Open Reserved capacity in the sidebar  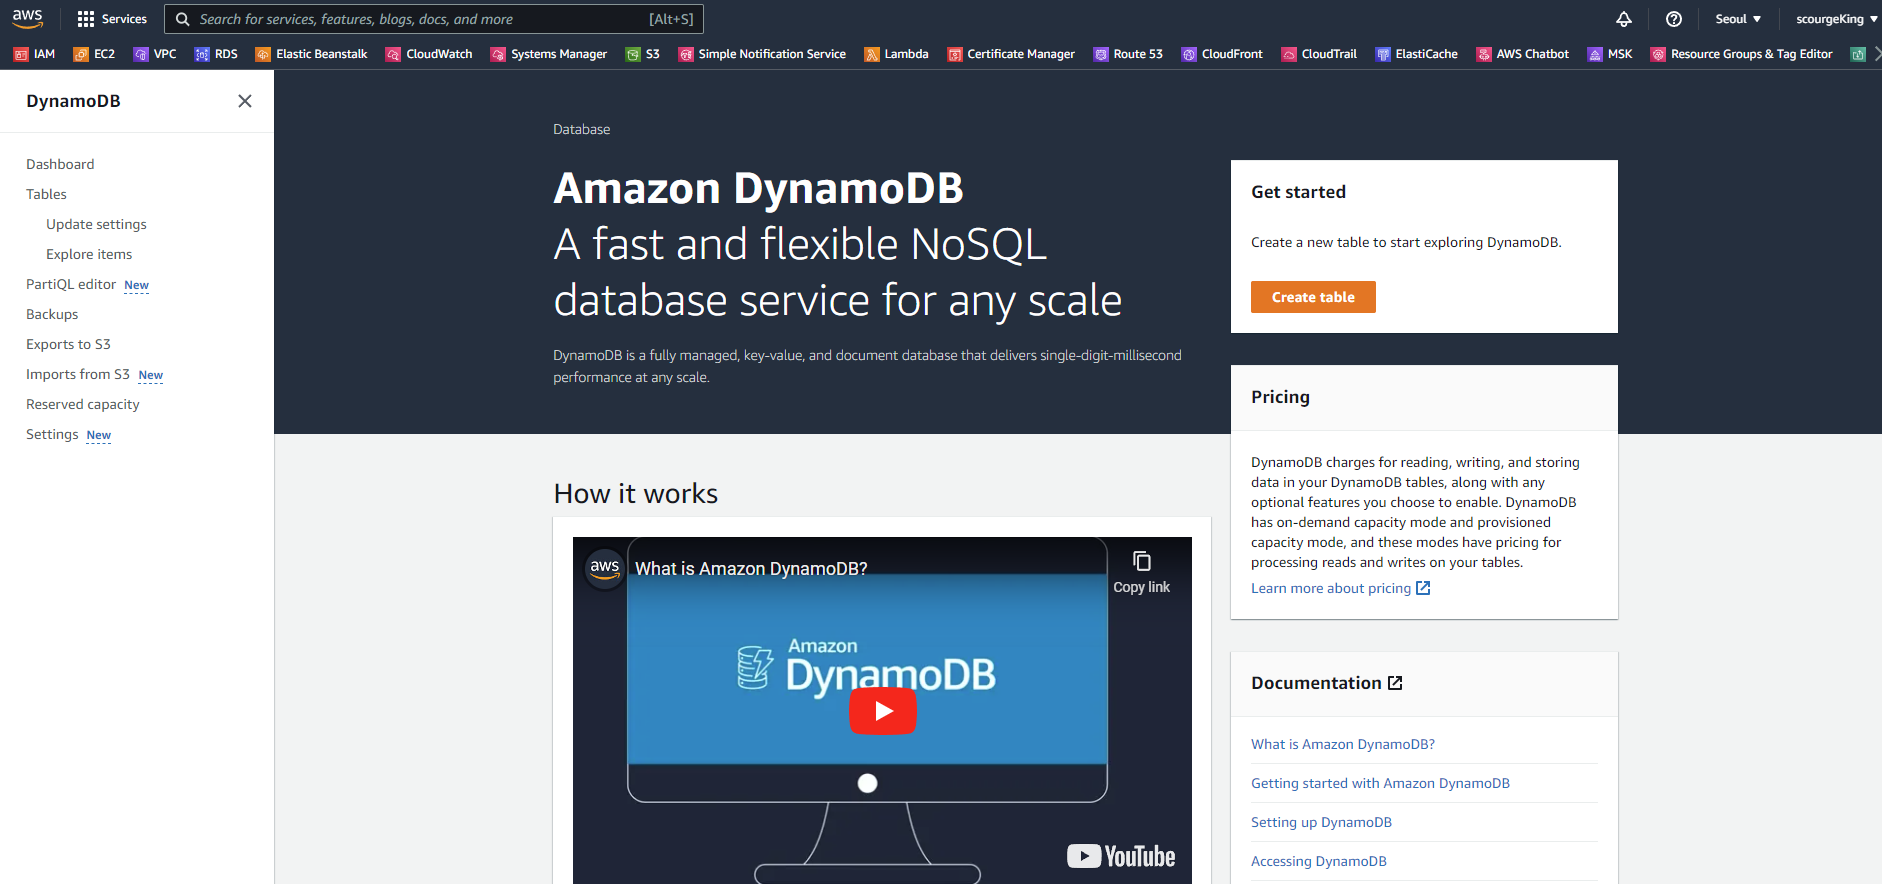pos(83,404)
